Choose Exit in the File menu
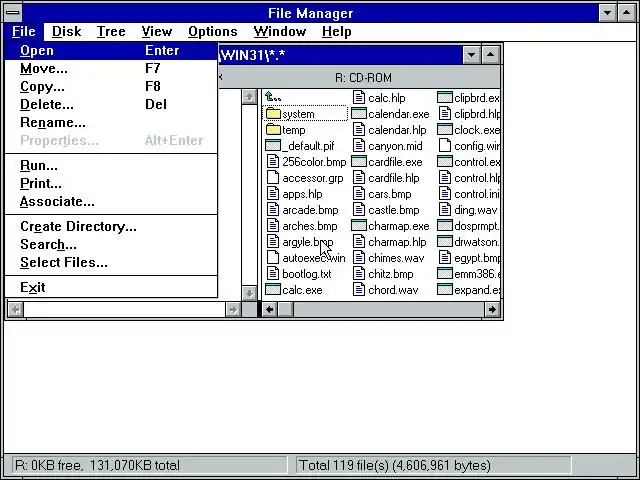The height and width of the screenshot is (480, 640). [x=111, y=287]
